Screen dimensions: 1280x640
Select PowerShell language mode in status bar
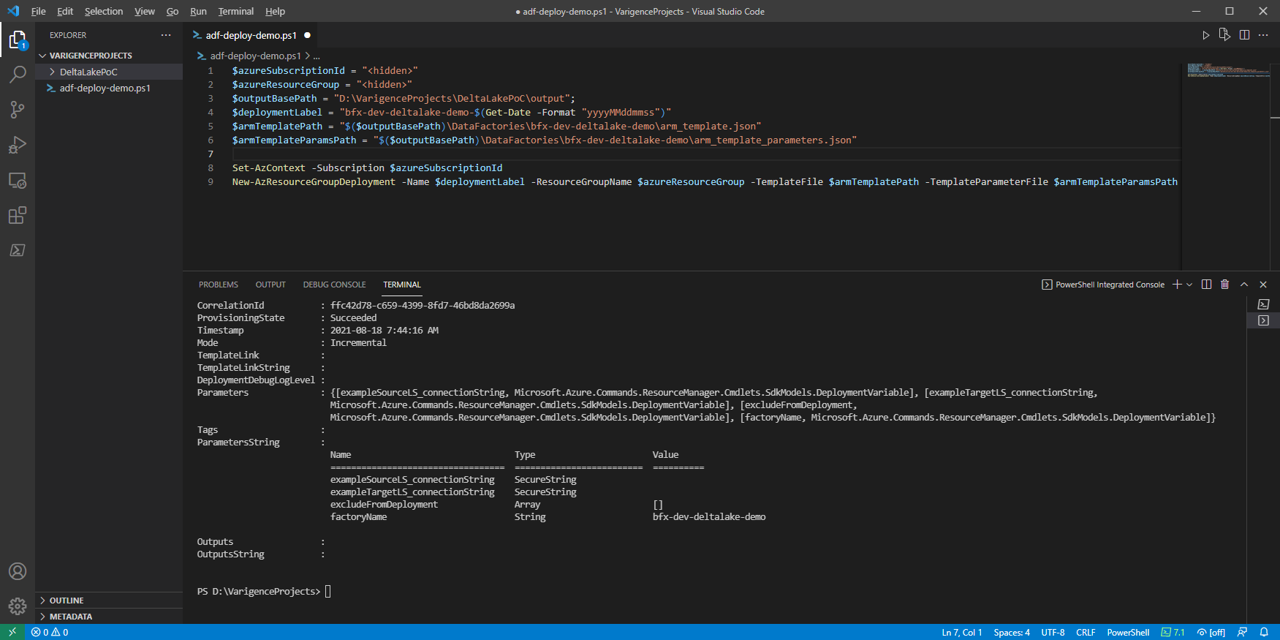[x=1128, y=632]
